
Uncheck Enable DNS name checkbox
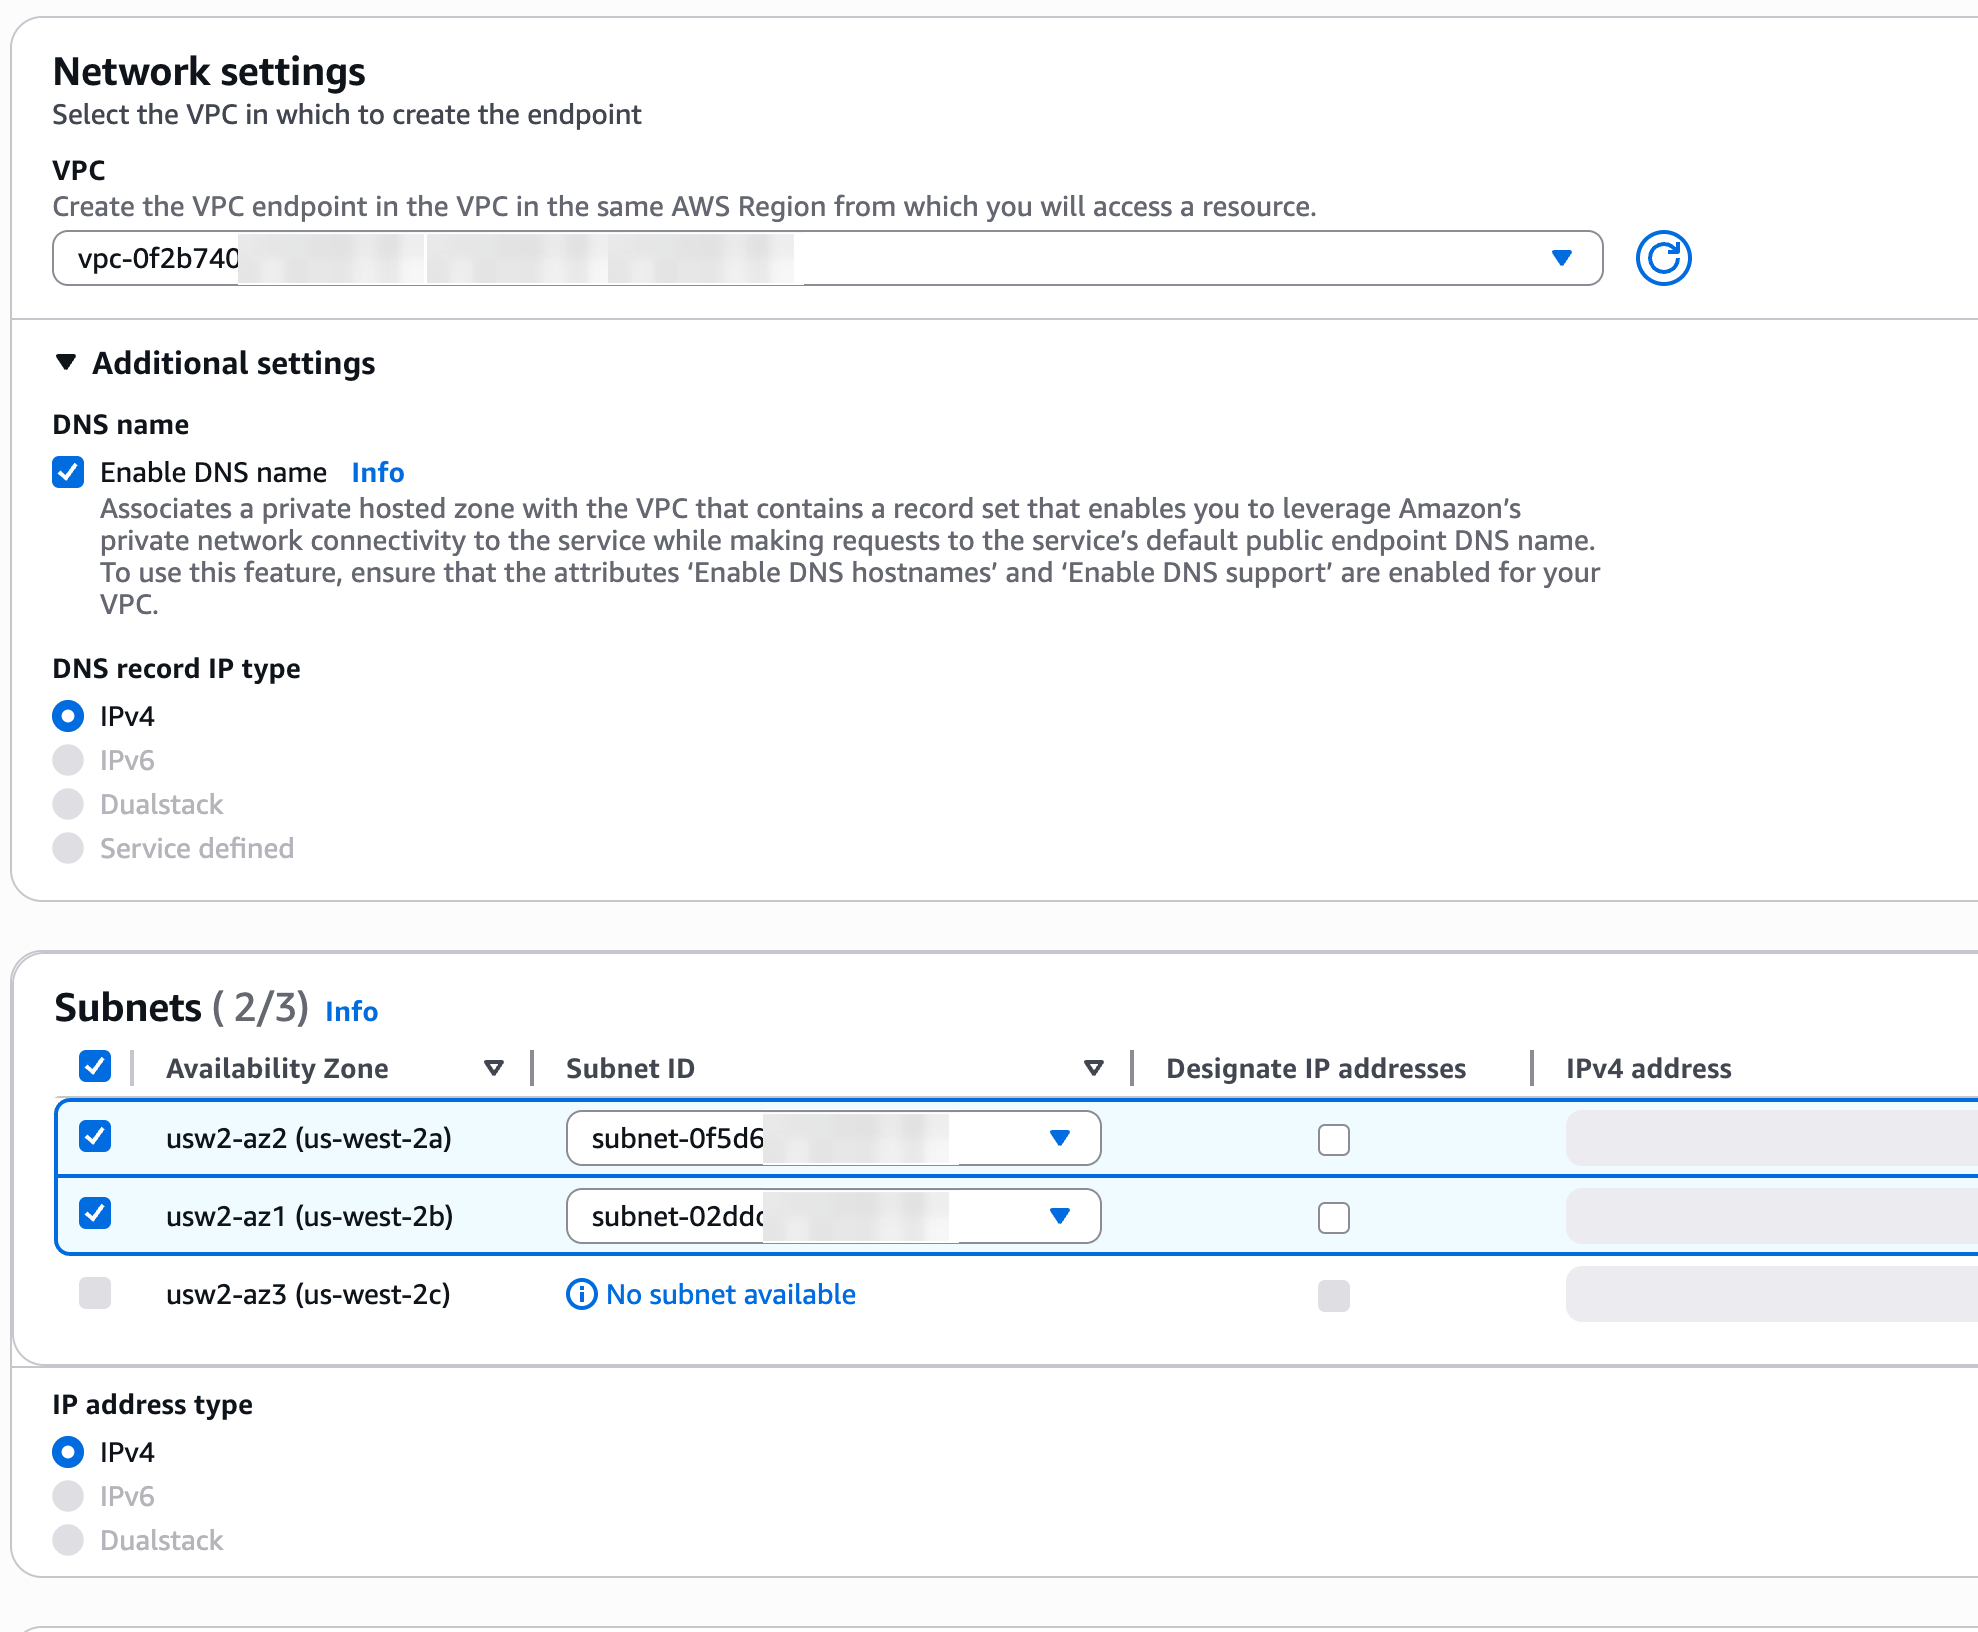(x=68, y=472)
